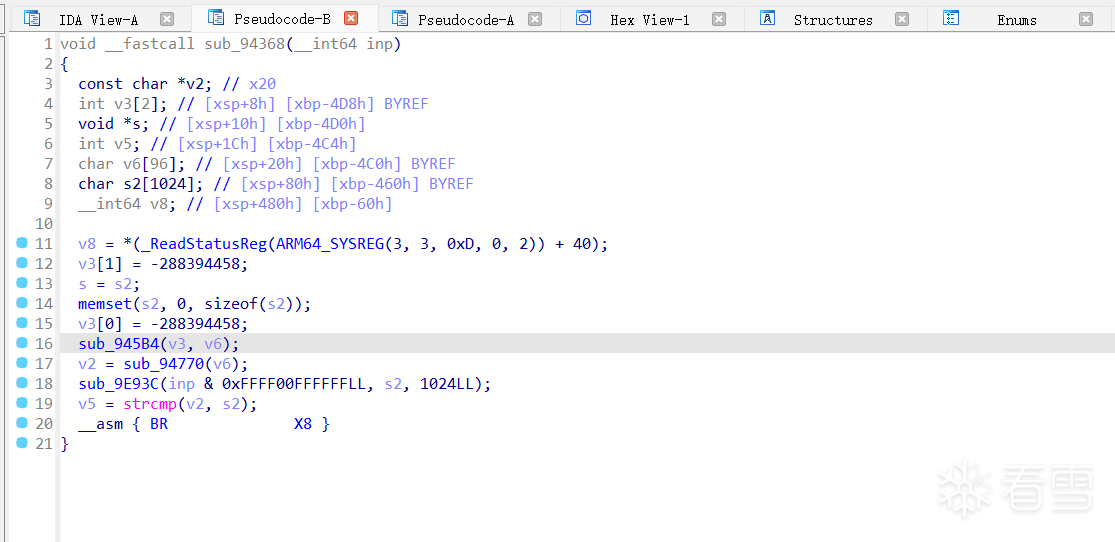This screenshot has width=1115, height=542.
Task: Open the Enums tab
Action: click(x=1017, y=20)
